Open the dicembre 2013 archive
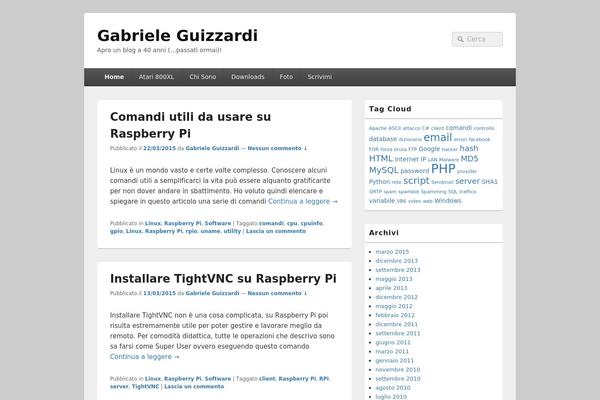Viewport: 600px width, 400px height. click(x=397, y=261)
